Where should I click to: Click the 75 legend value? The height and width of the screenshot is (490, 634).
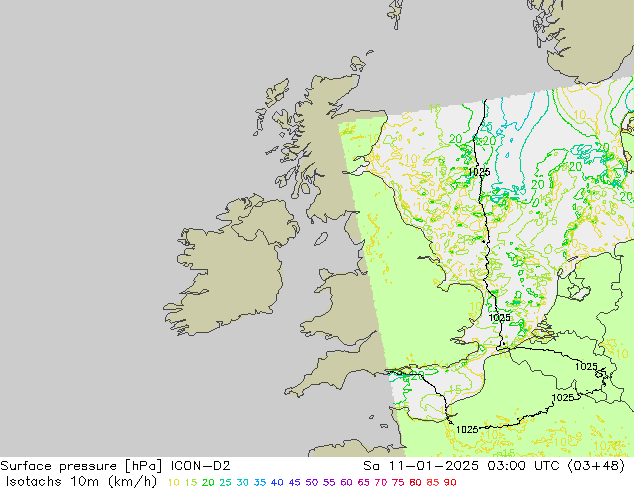[x=398, y=482]
